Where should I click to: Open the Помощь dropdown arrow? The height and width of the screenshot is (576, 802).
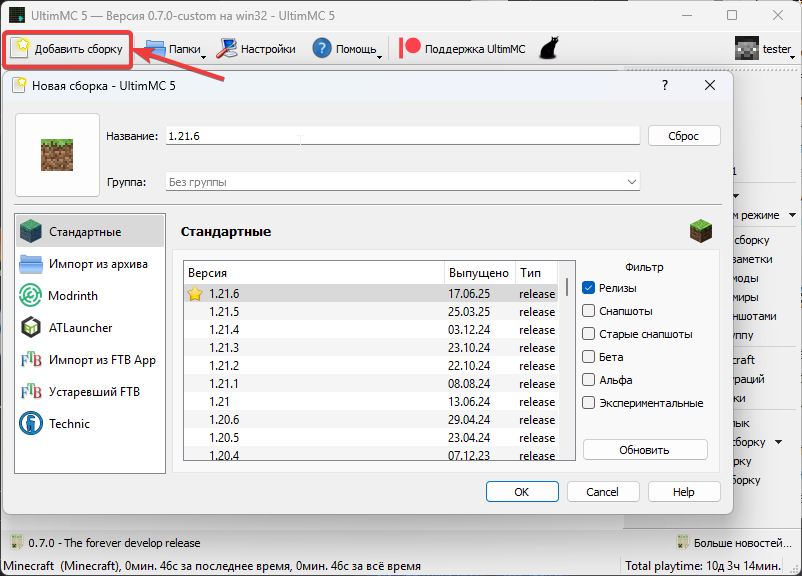tap(380, 57)
